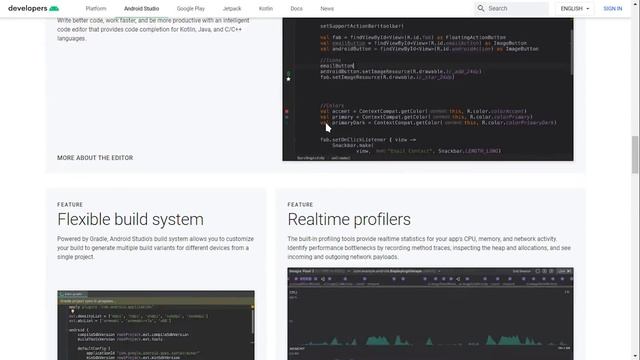Open the Platform menu item
This screenshot has width=640, height=360.
click(96, 9)
